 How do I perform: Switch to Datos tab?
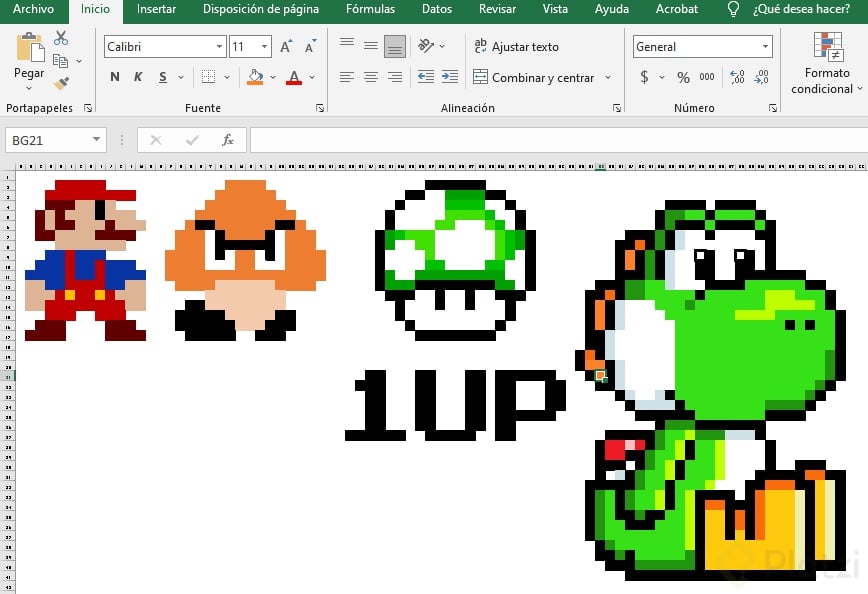point(437,9)
